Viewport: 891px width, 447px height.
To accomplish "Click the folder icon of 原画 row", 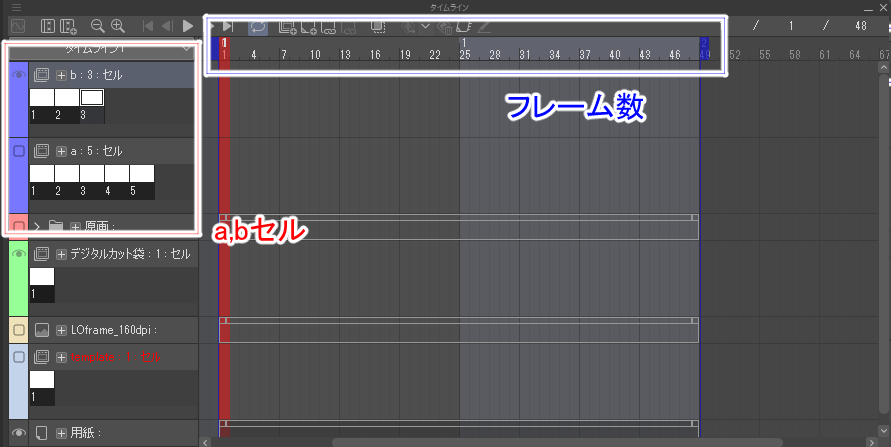I will pos(55,227).
